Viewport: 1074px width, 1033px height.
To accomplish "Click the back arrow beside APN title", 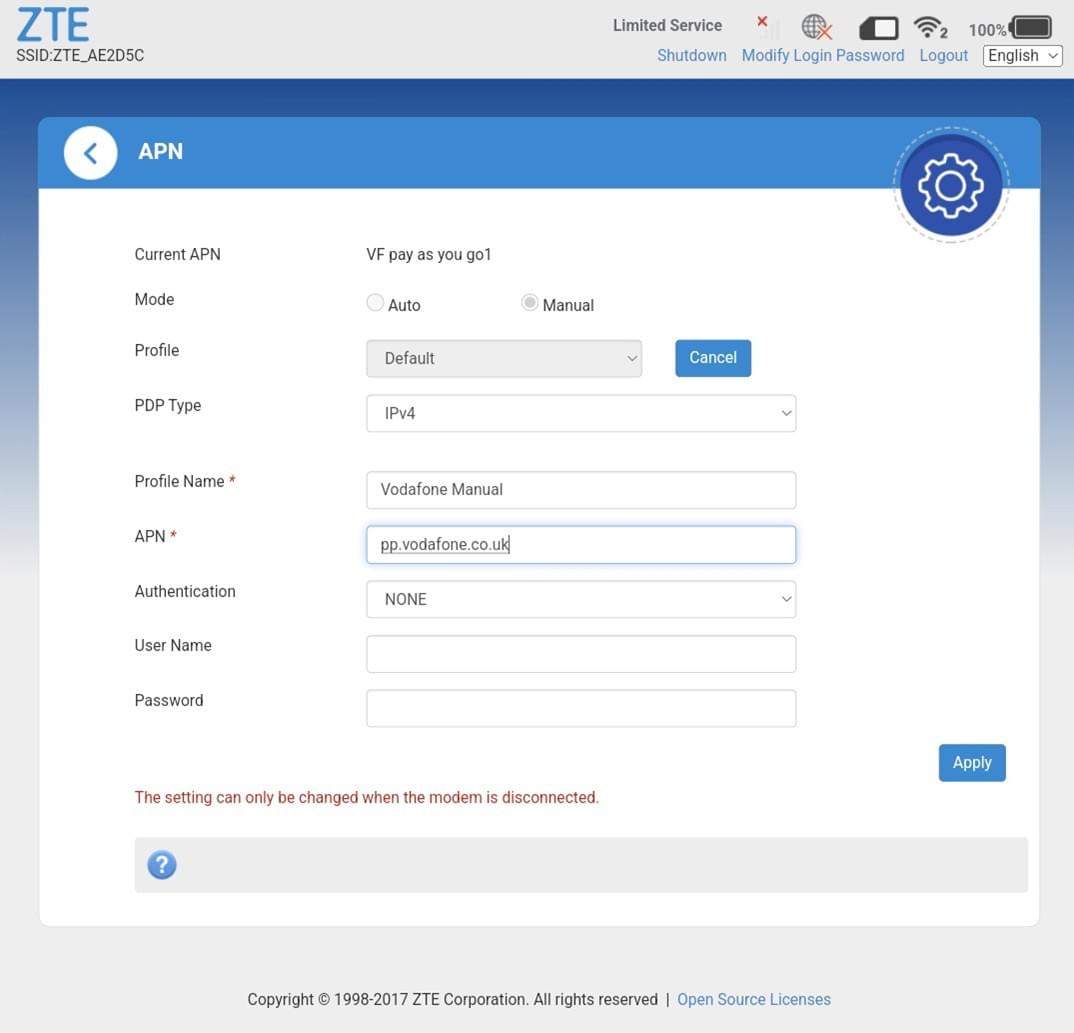I will [x=90, y=153].
